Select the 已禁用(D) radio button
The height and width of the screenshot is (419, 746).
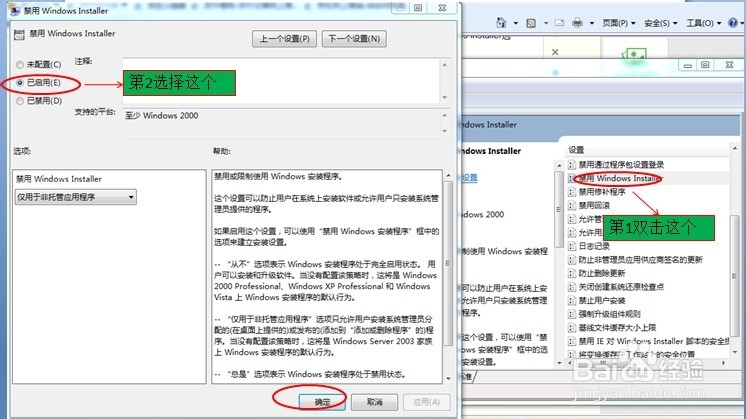pos(20,101)
